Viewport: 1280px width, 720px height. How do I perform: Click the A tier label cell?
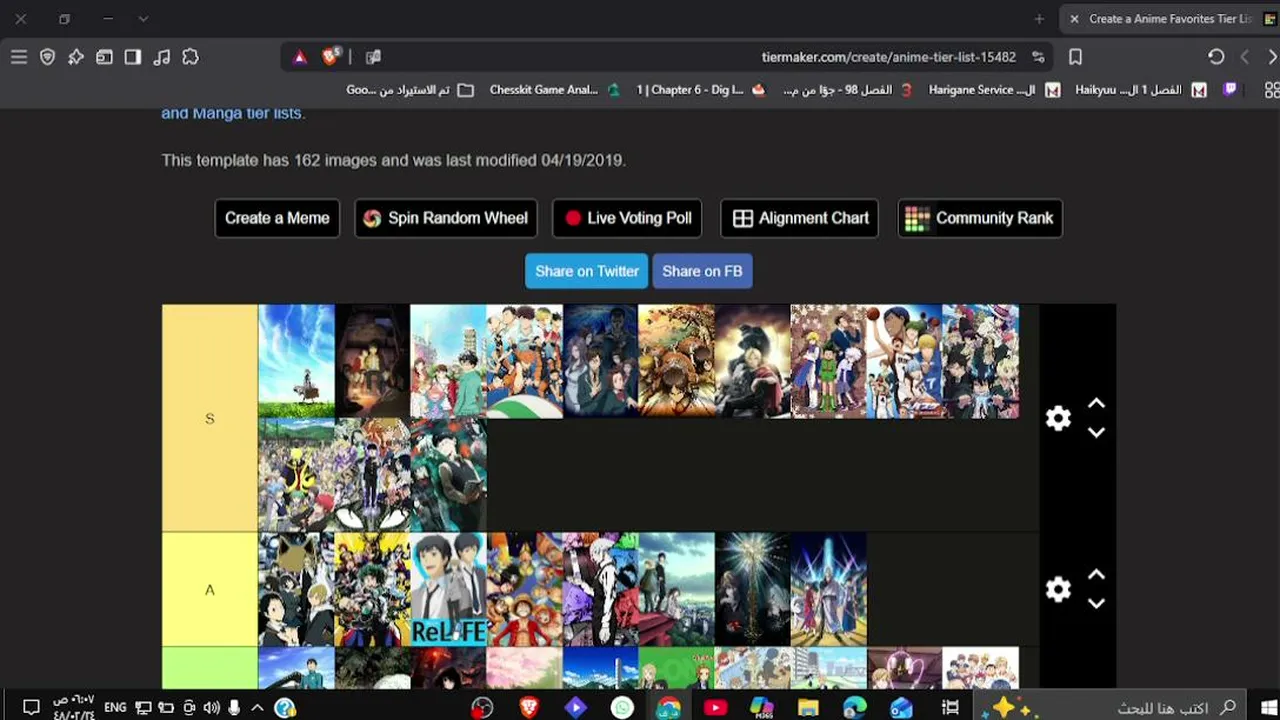(210, 589)
